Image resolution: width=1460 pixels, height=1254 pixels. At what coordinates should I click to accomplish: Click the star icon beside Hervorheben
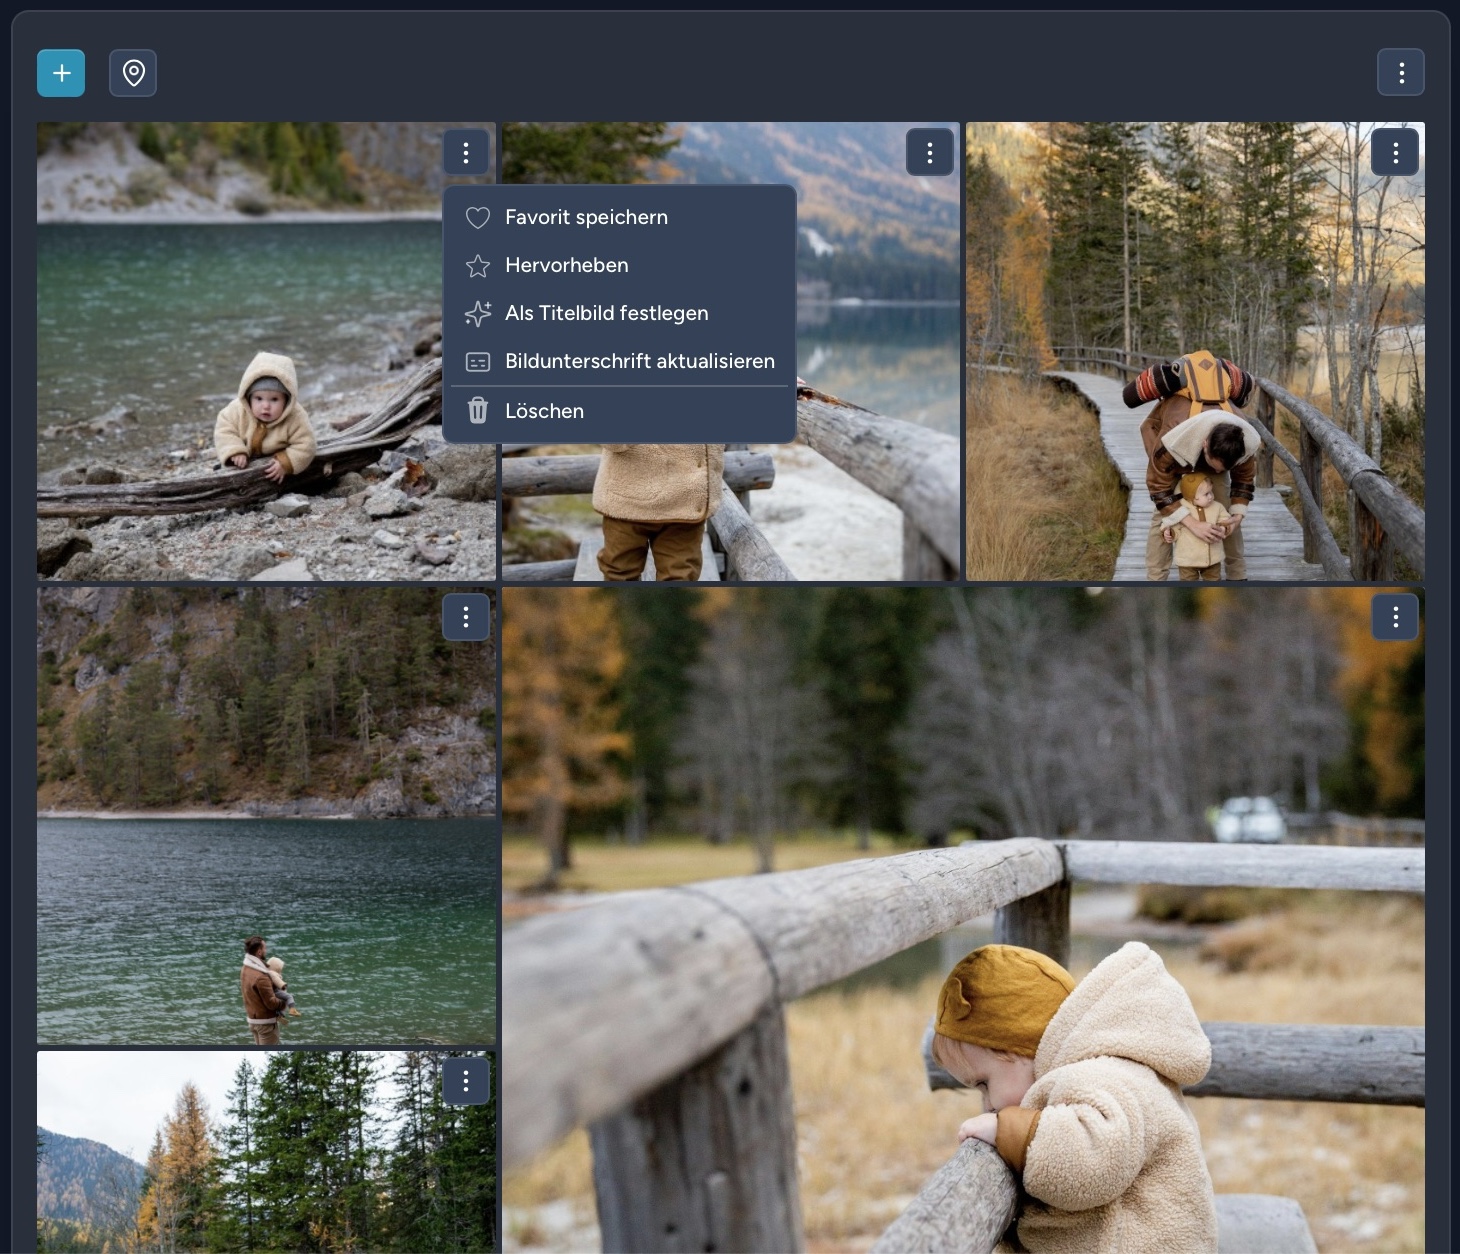point(478,266)
